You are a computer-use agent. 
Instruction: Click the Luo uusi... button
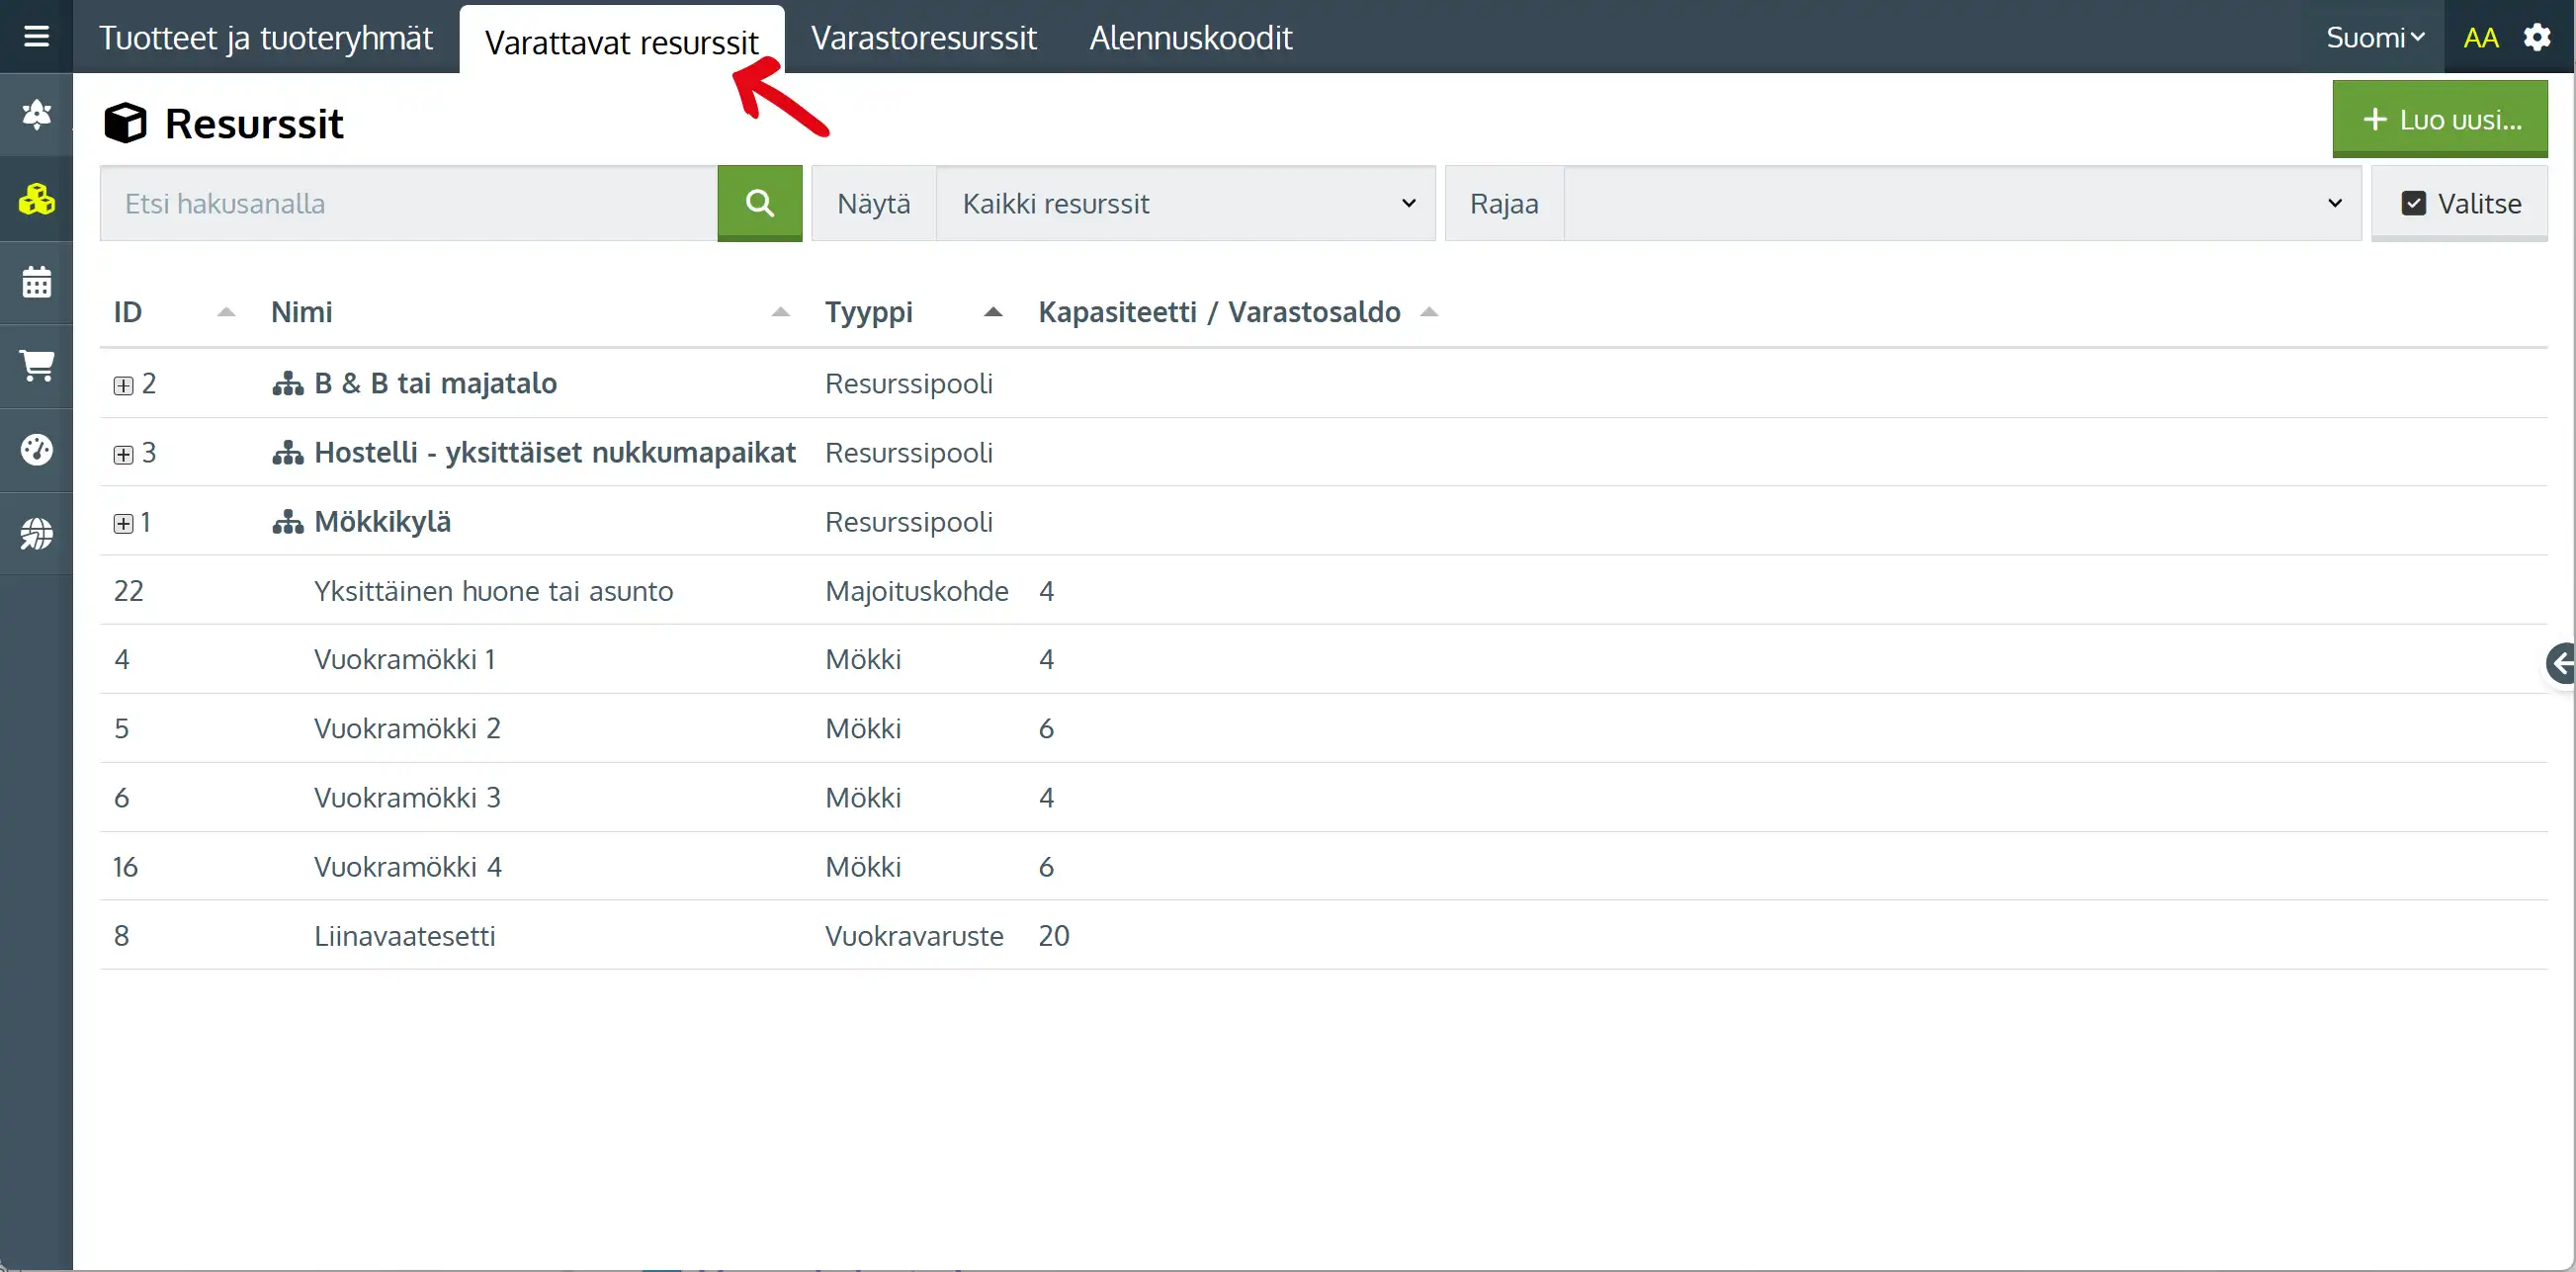coord(2440,119)
